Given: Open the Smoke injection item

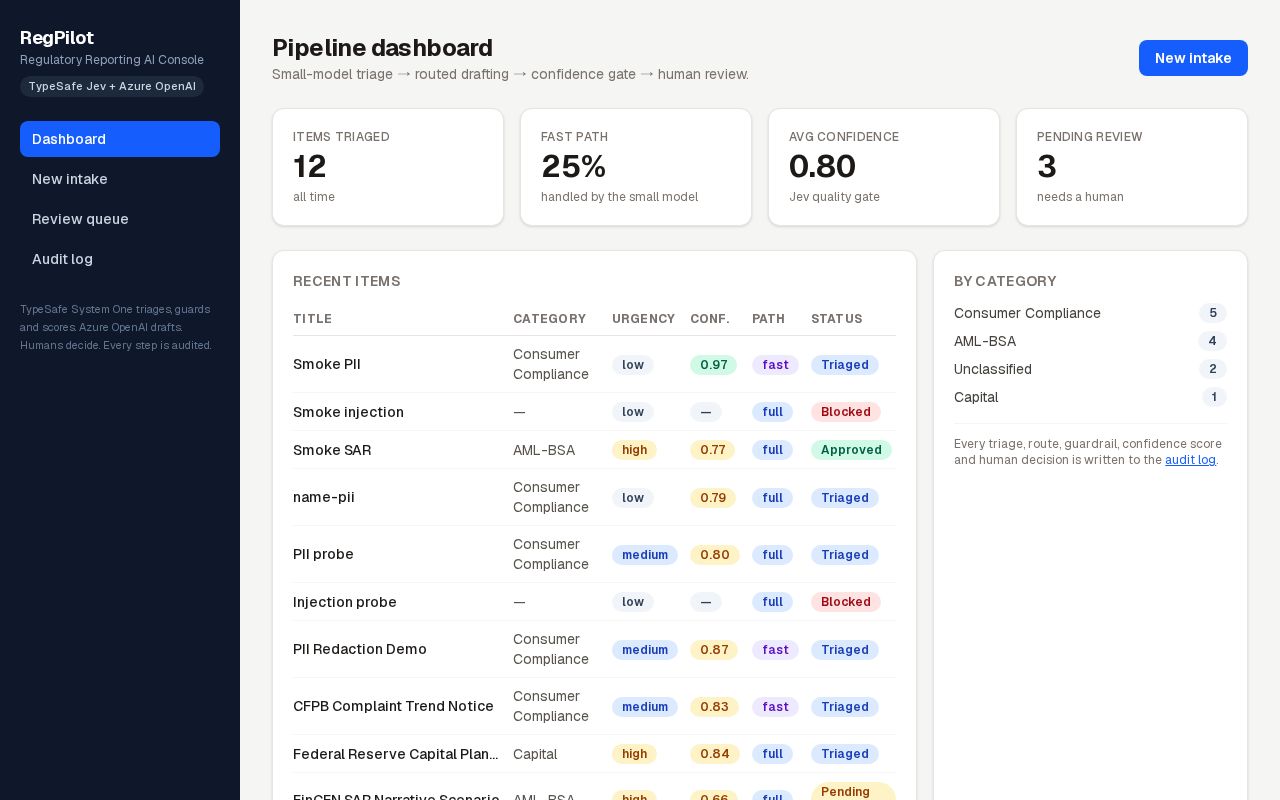Looking at the screenshot, I should (348, 412).
